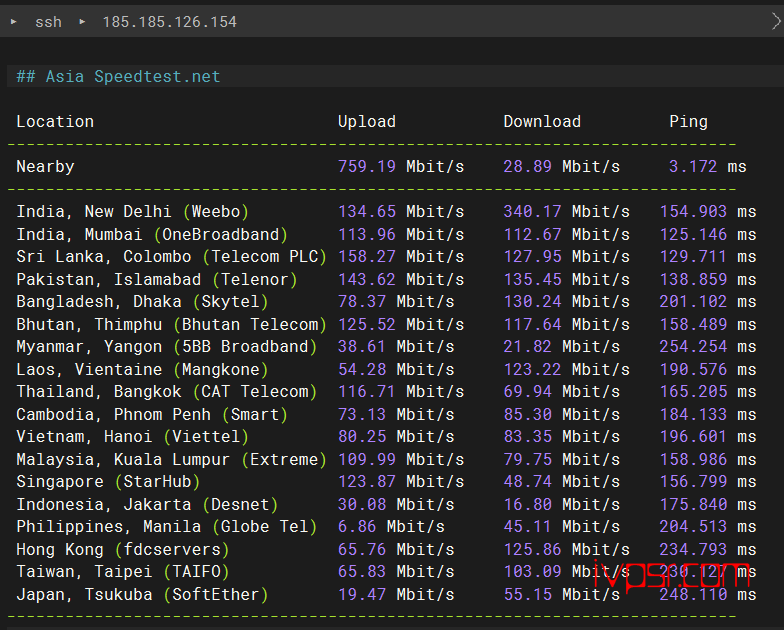This screenshot has height=630, width=784.
Task: Click the arrow before the IP address
Action: tap(82, 22)
